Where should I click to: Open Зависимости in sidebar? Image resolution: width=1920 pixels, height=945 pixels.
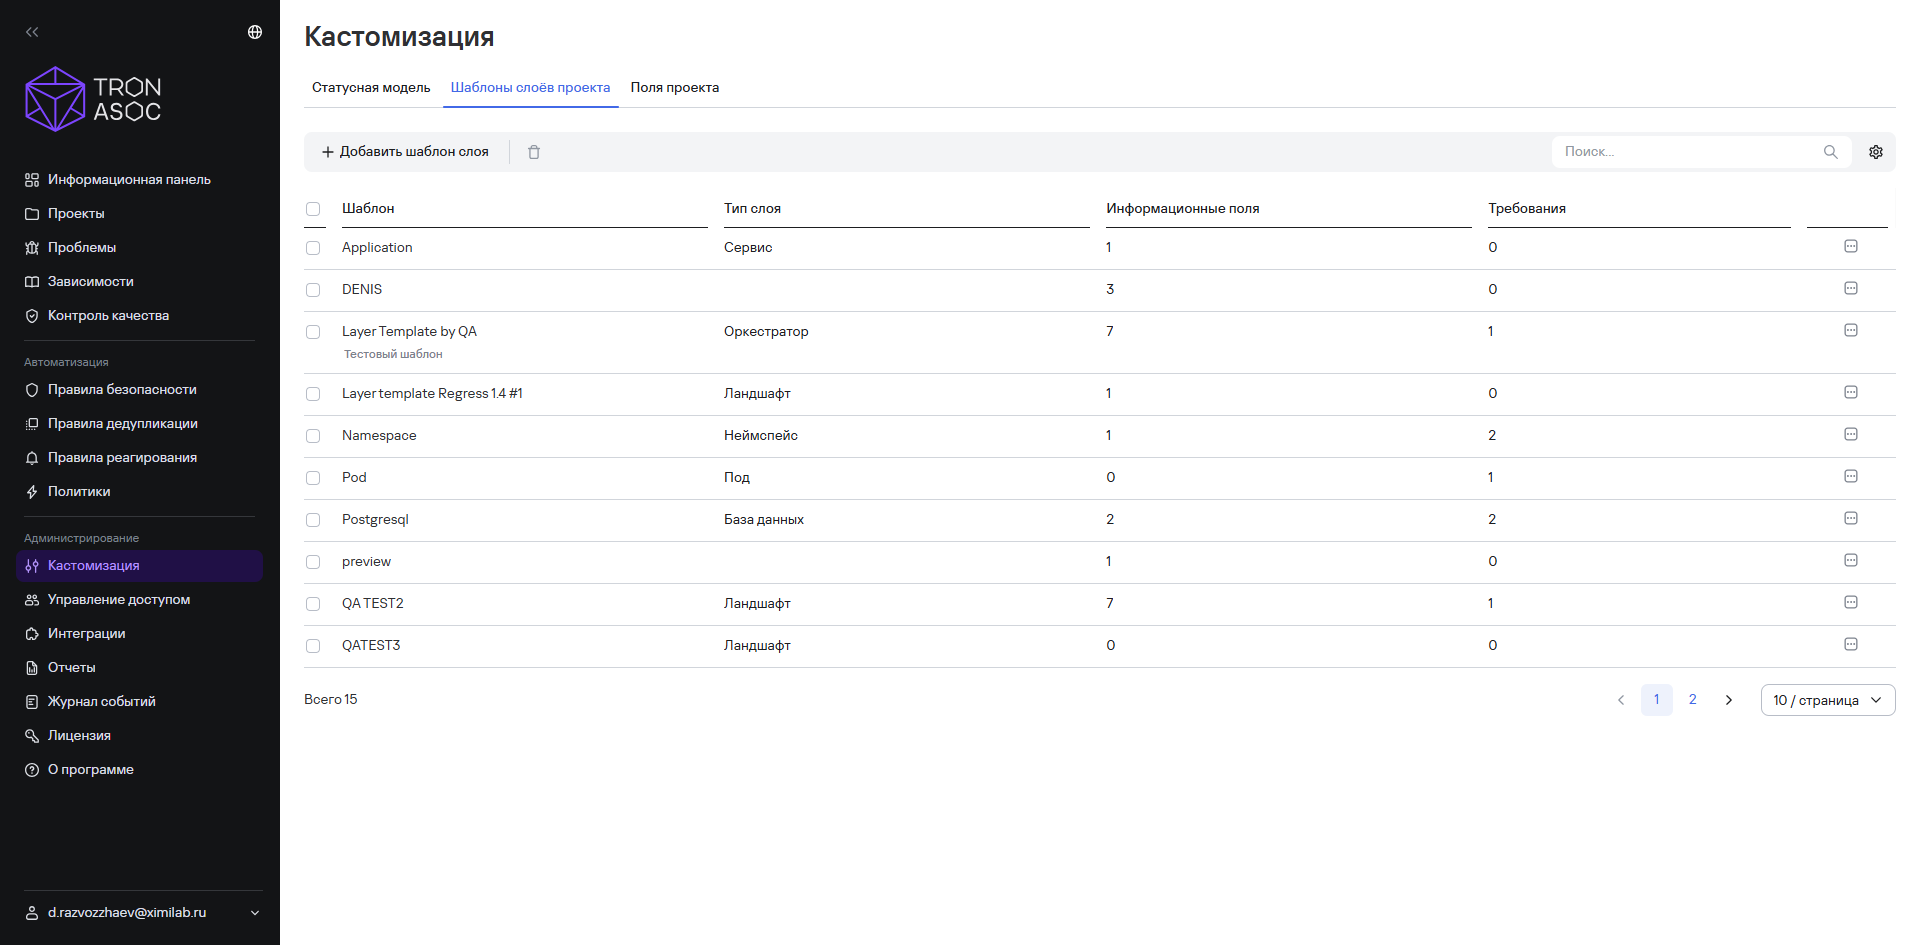tap(139, 282)
